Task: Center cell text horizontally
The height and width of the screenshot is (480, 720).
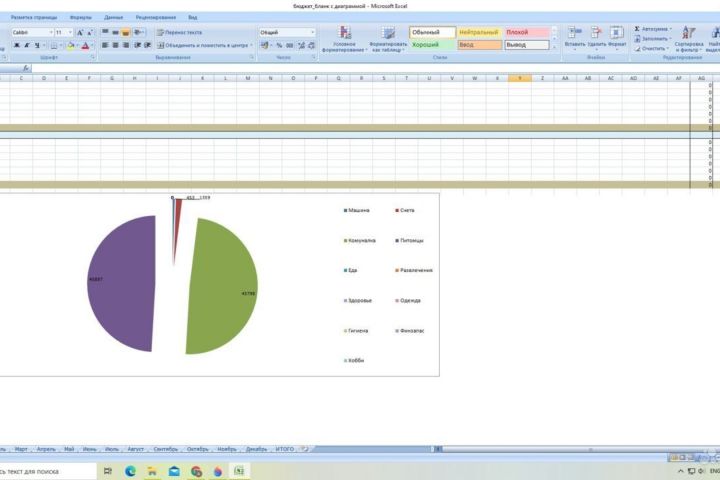Action: click(x=115, y=45)
